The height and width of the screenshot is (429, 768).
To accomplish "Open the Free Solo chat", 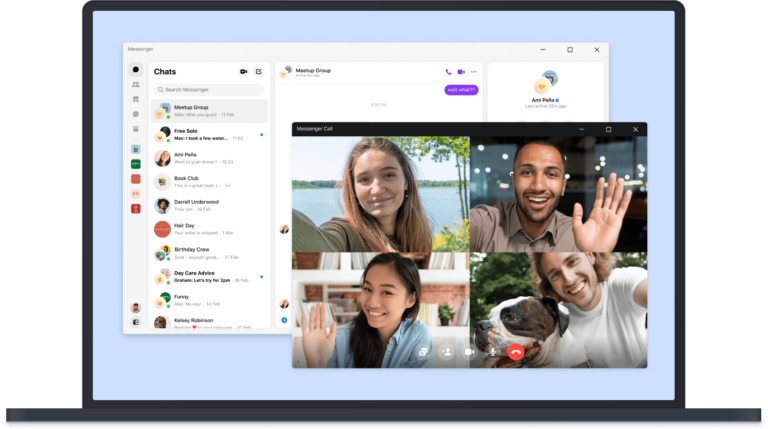I will pos(209,135).
